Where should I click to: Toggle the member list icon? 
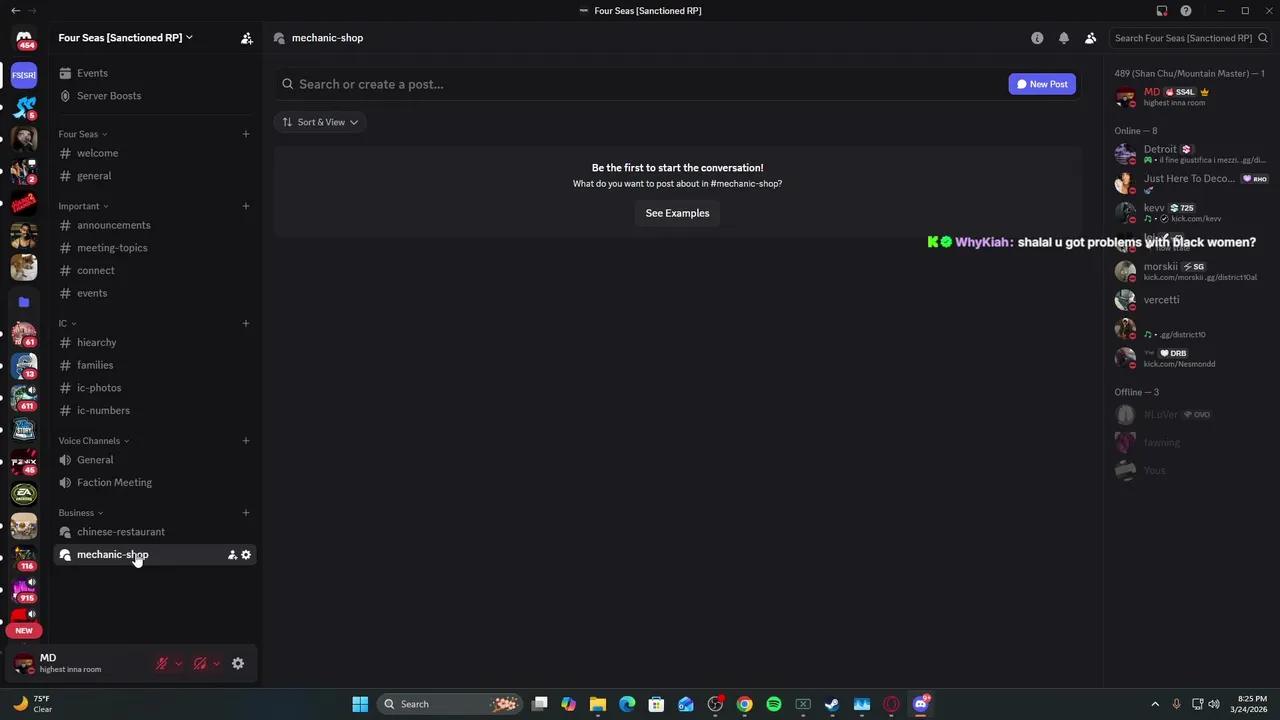click(x=1090, y=38)
